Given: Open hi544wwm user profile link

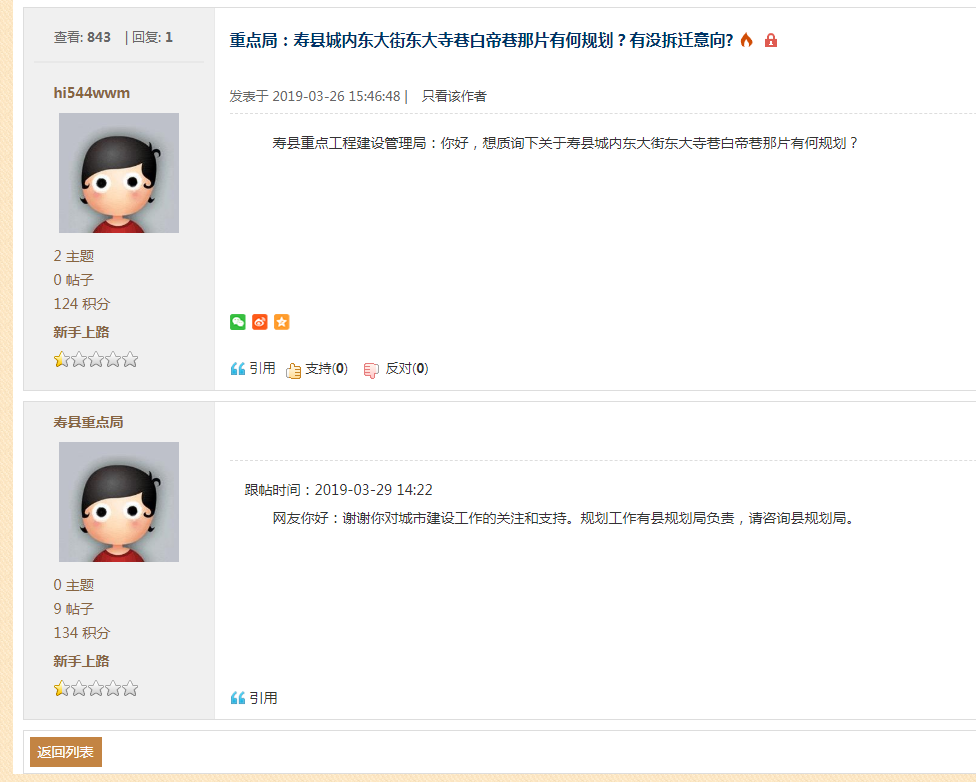Looking at the screenshot, I should [x=91, y=93].
